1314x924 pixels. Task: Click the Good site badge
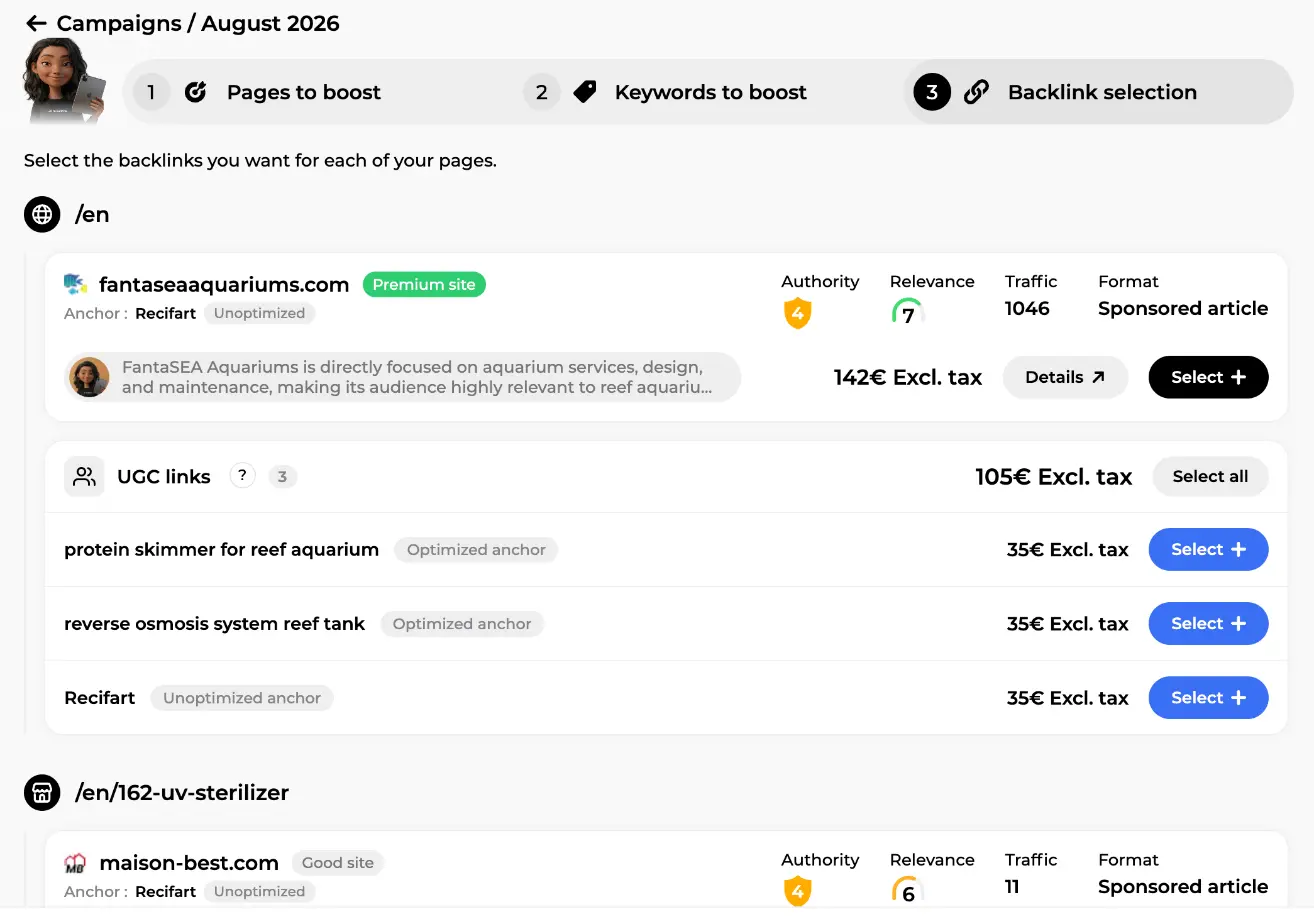coord(338,863)
